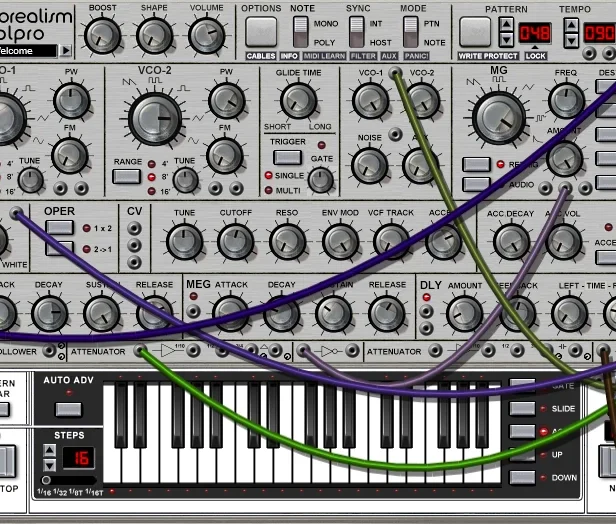This screenshot has width=616, height=524.
Task: Select the FILTER tab
Action: coord(363,56)
